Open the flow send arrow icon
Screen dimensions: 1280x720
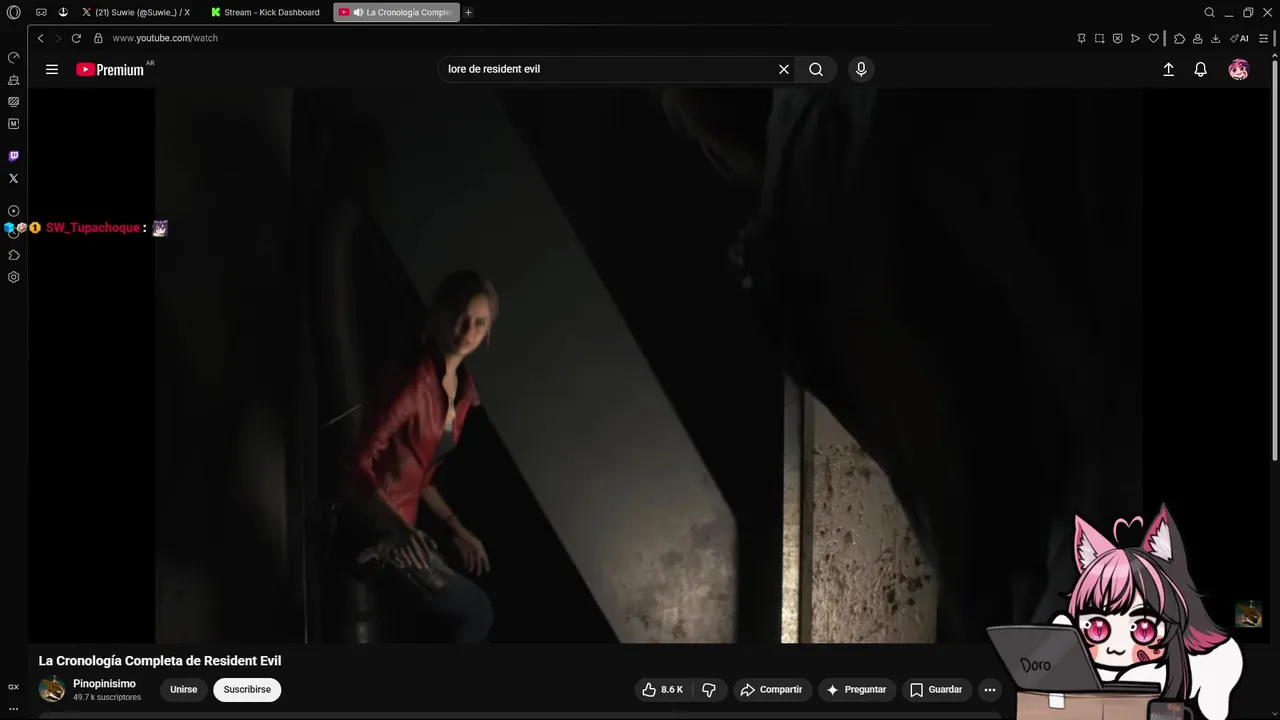coord(1135,38)
